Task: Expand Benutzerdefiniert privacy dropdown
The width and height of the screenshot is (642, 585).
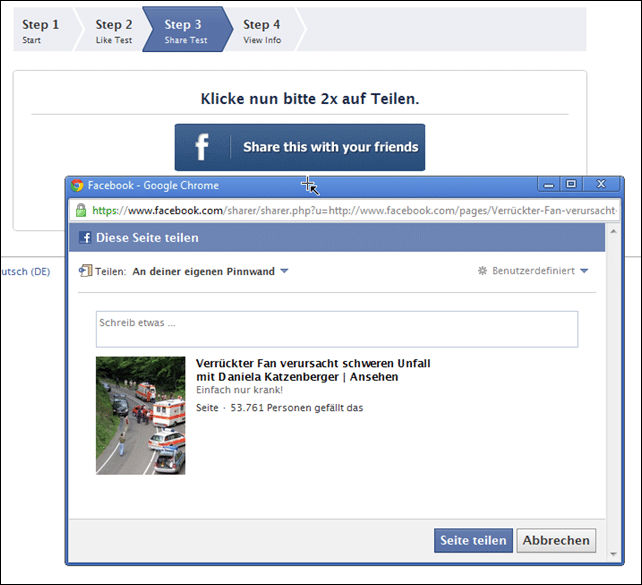Action: [x=540, y=271]
